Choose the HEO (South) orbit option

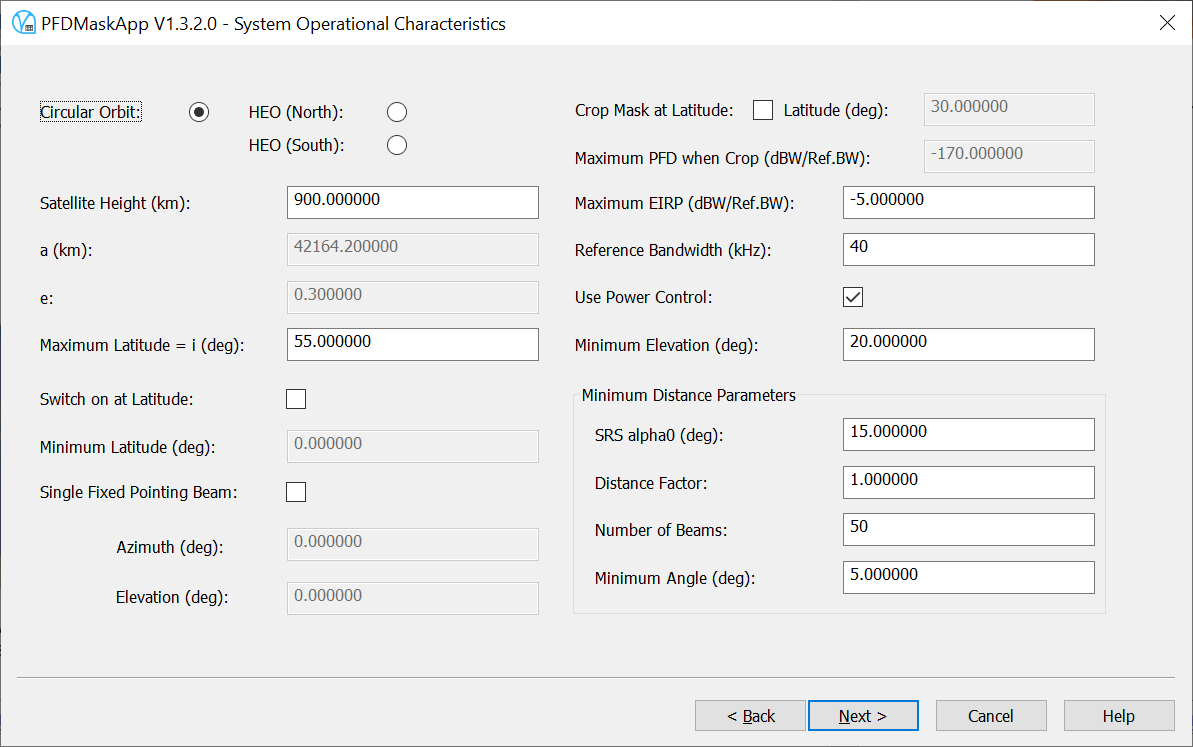point(396,145)
